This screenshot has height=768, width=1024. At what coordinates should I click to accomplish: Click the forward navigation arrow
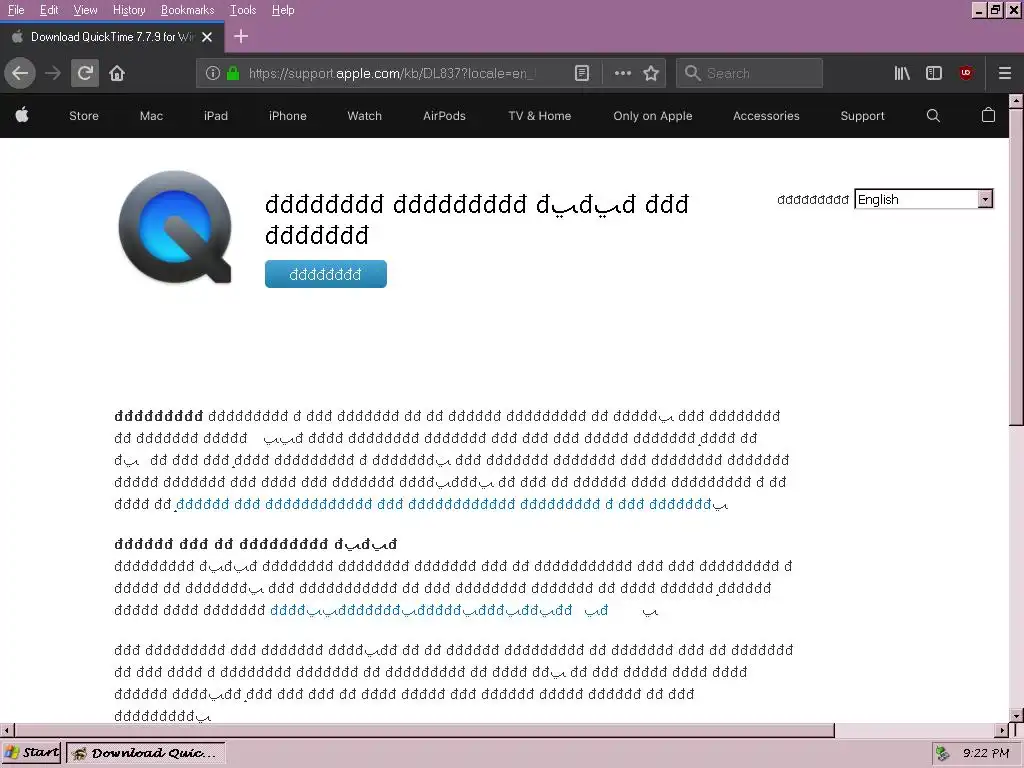point(53,73)
